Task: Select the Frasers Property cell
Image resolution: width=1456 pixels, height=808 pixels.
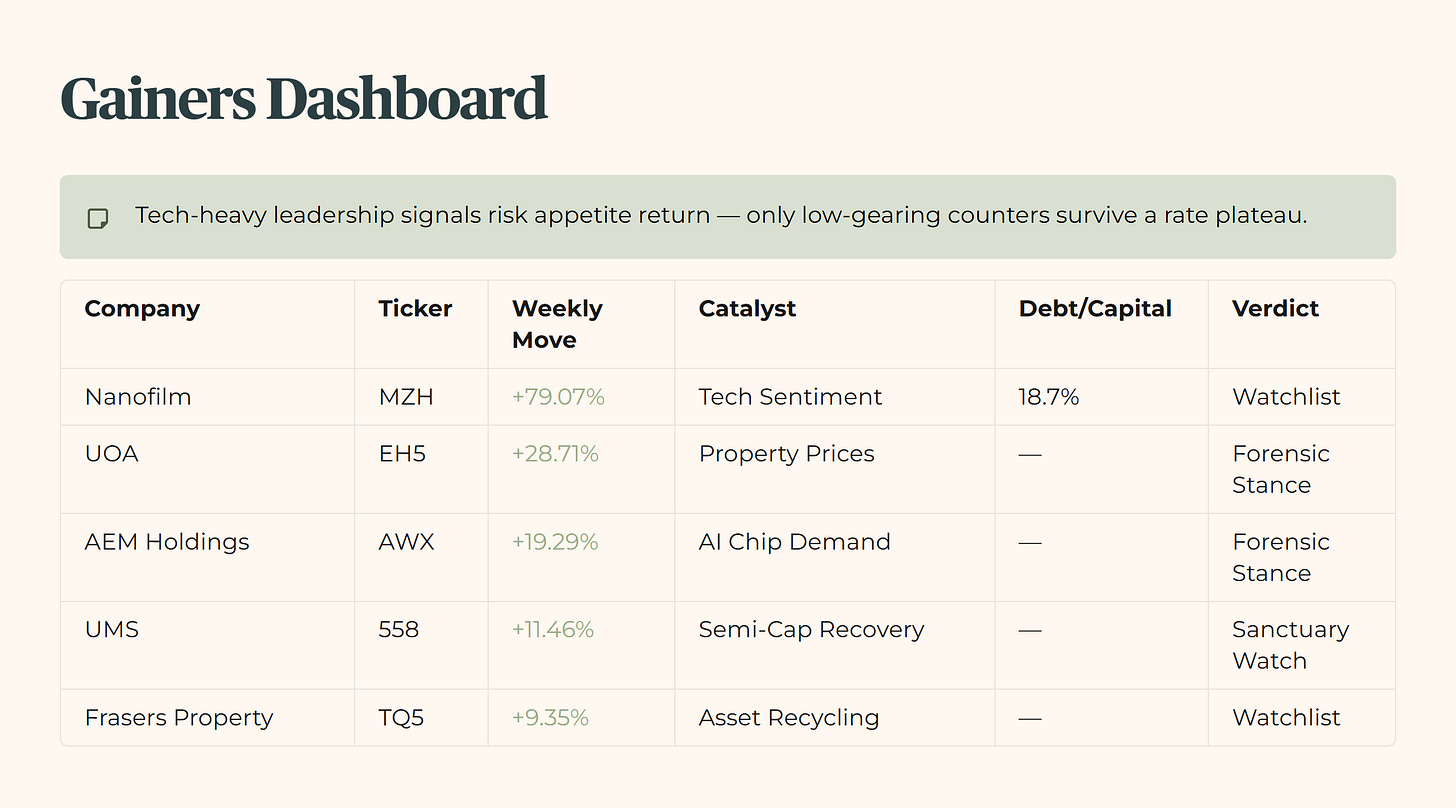Action: tap(179, 718)
